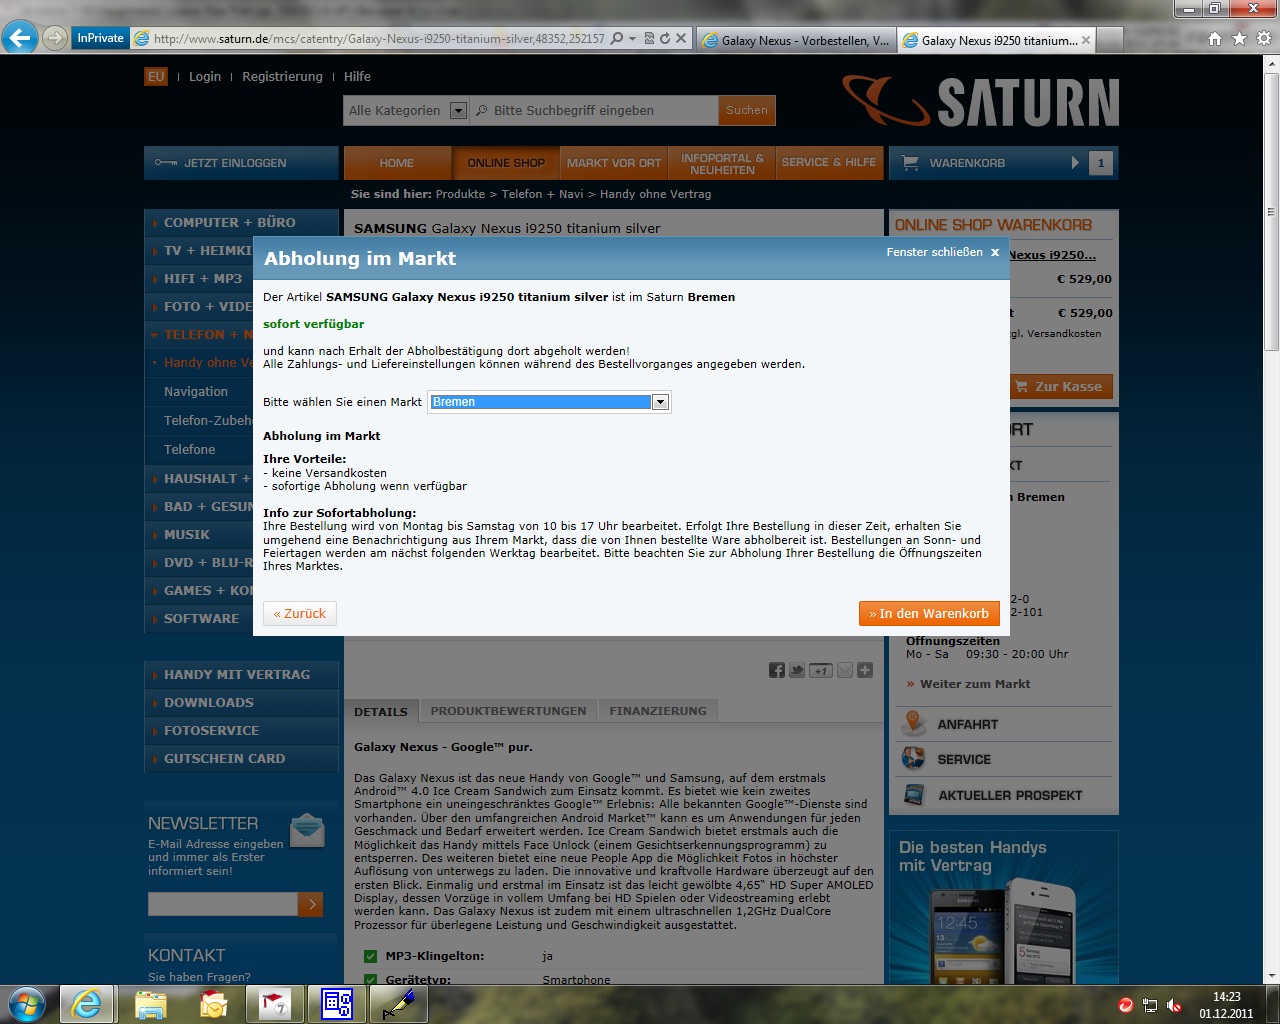Open the Alle Kategorien dropdown
Image resolution: width=1280 pixels, height=1024 pixels.
pos(458,110)
